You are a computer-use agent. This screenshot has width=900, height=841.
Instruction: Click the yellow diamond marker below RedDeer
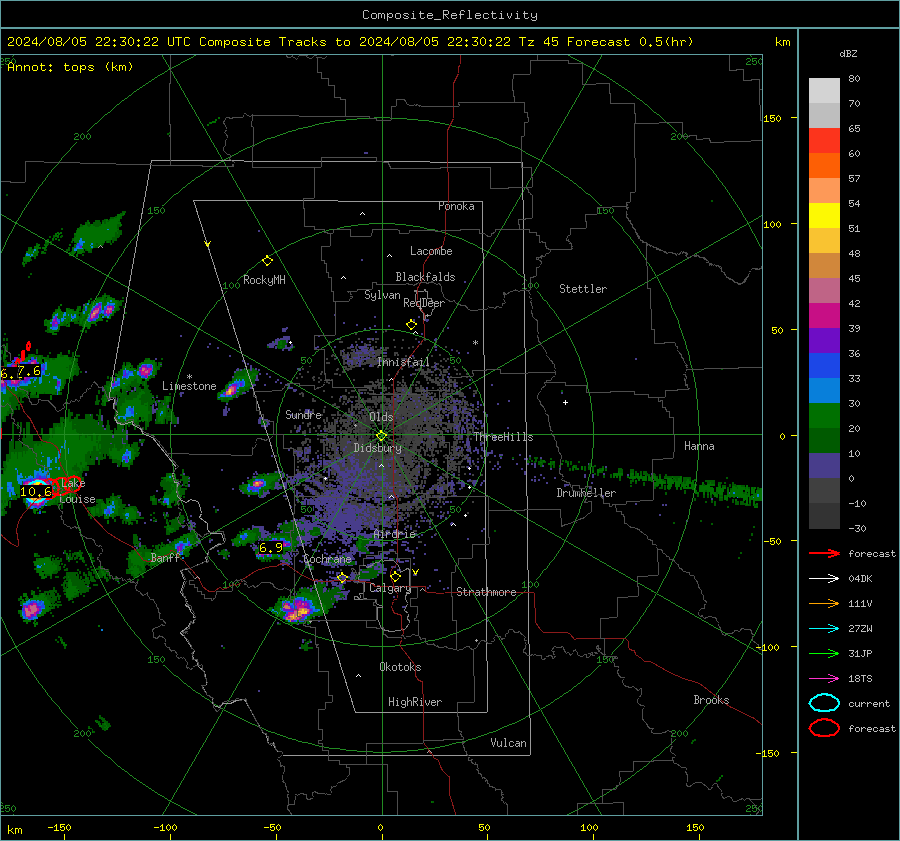pos(411,325)
